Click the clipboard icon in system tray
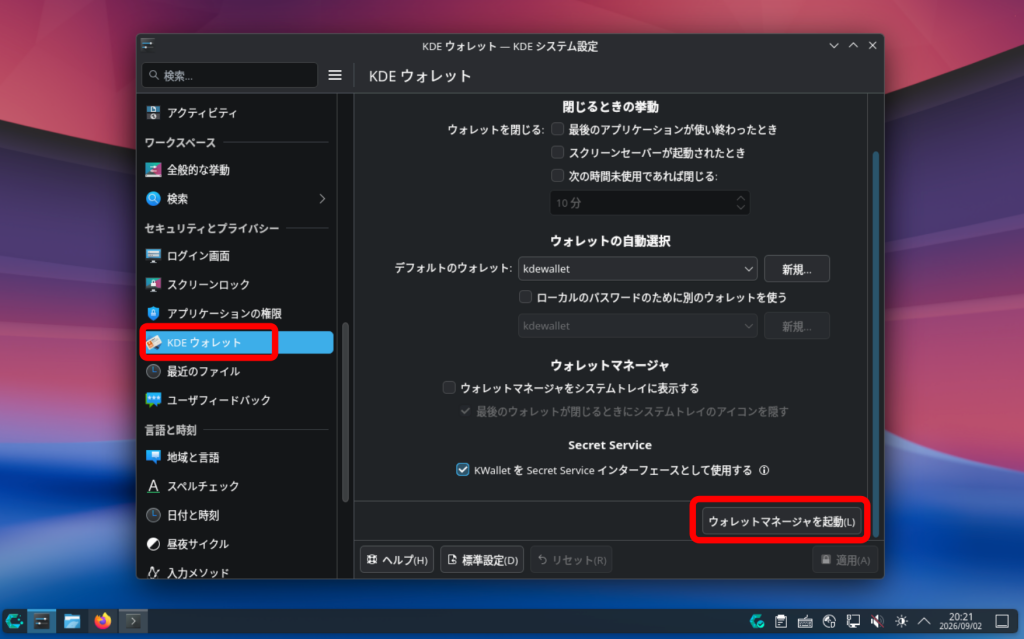The image size is (1024, 639). click(x=781, y=621)
